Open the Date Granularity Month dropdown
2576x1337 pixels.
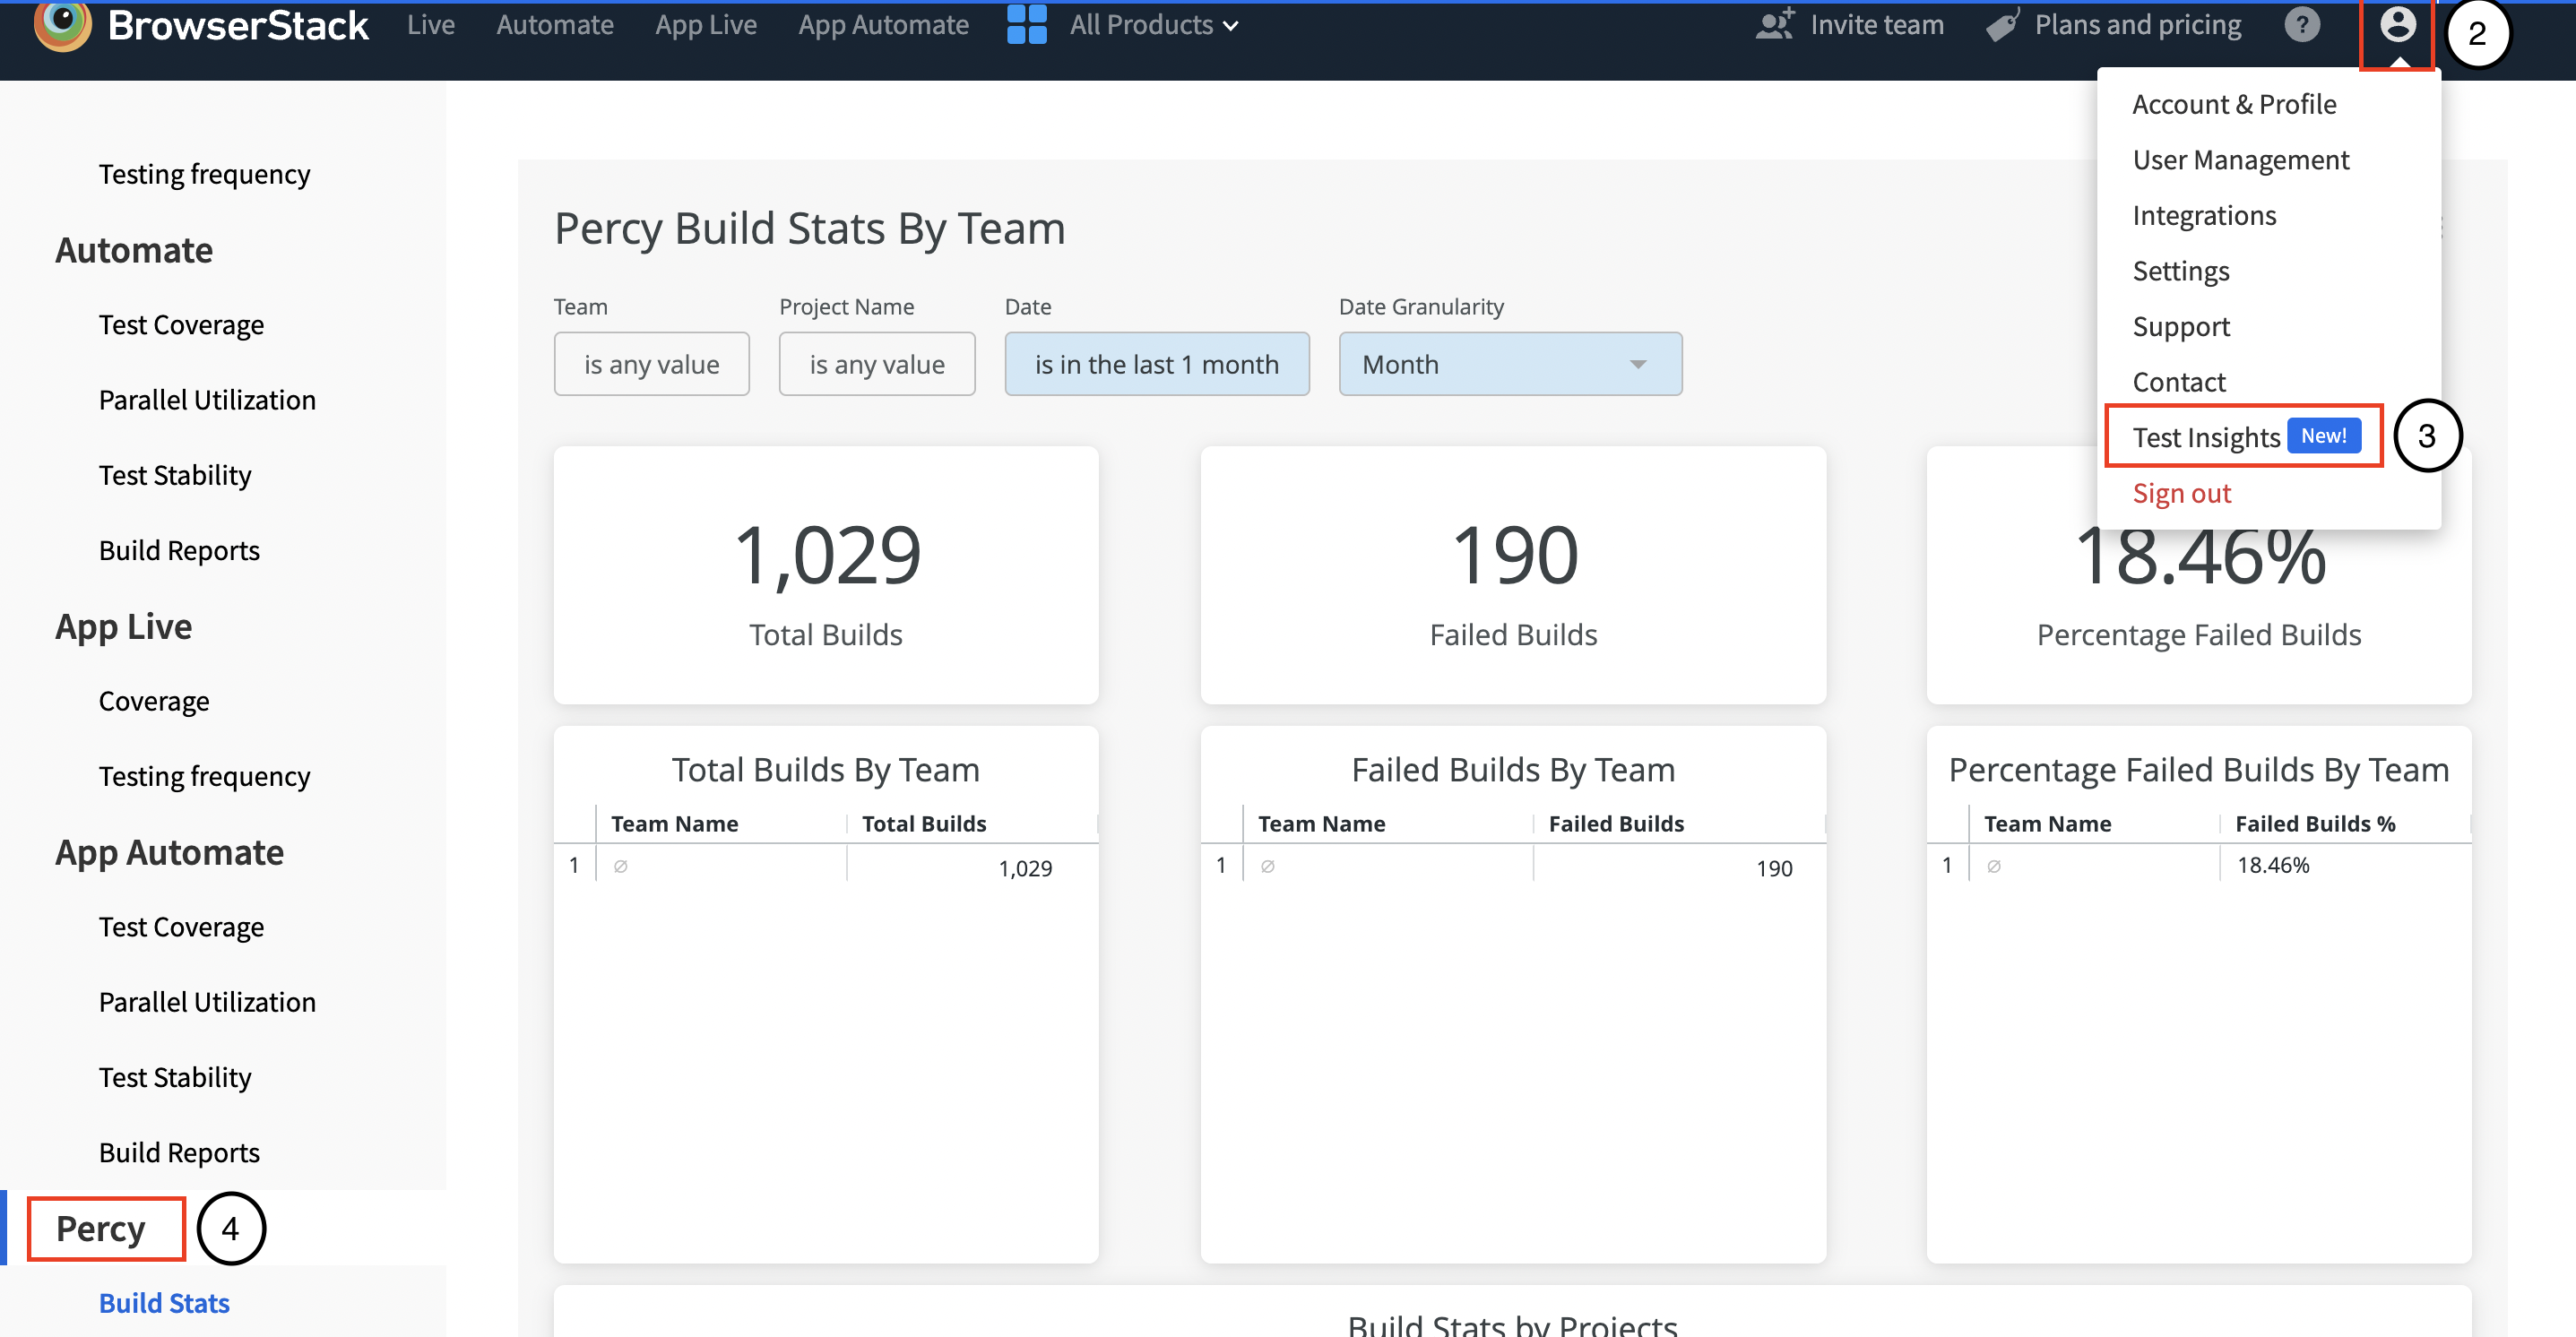tap(1509, 364)
